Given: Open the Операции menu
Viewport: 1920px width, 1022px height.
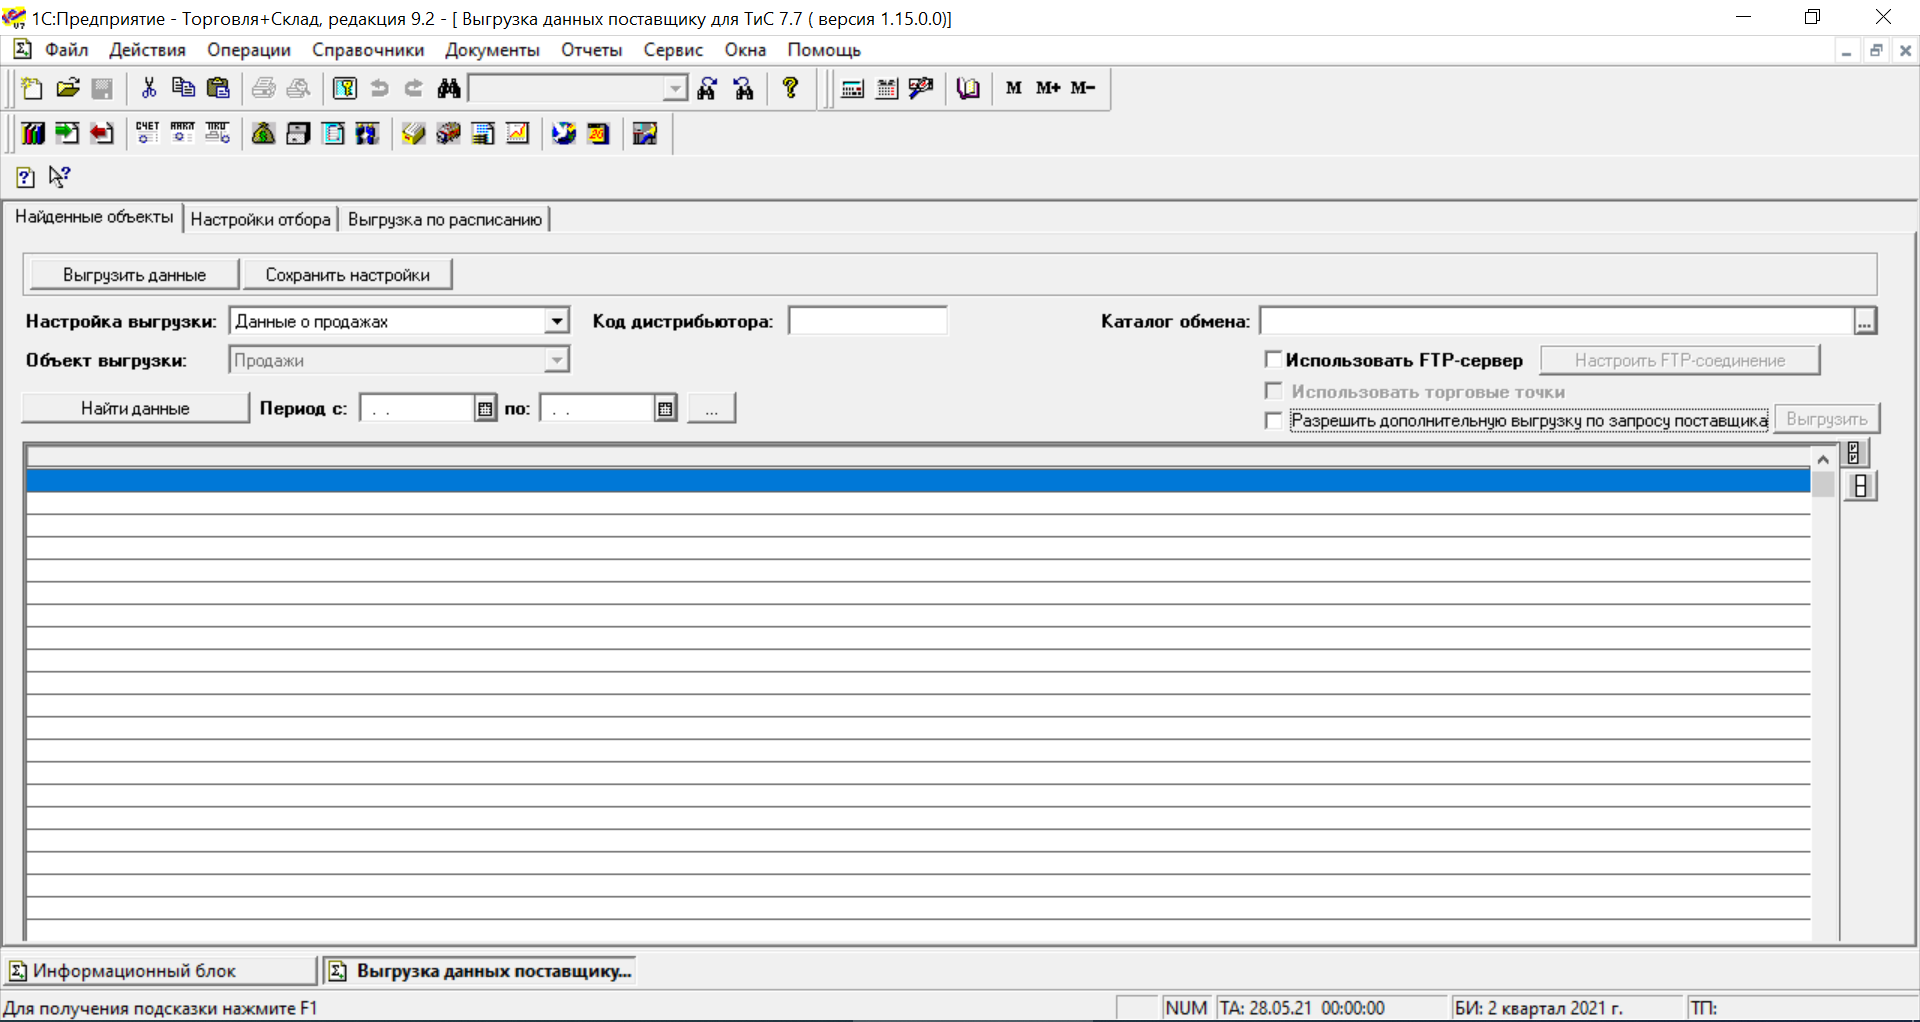Looking at the screenshot, I should (x=249, y=50).
